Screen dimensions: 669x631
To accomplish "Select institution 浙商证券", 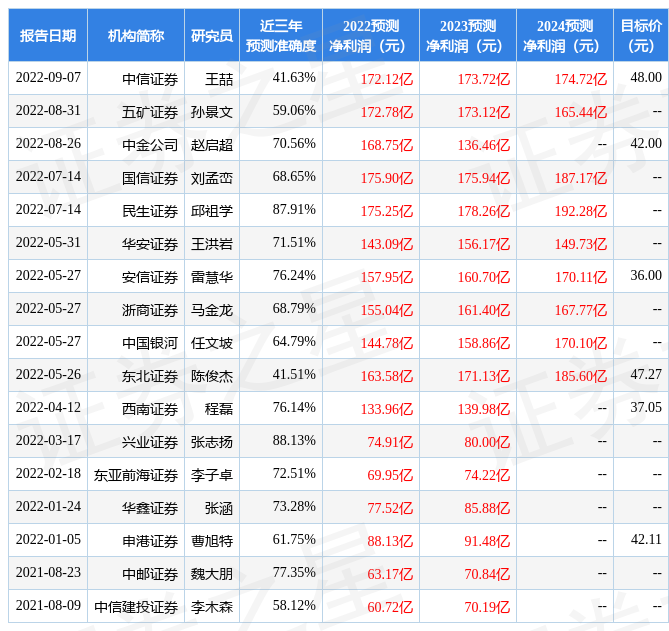I will [150, 310].
